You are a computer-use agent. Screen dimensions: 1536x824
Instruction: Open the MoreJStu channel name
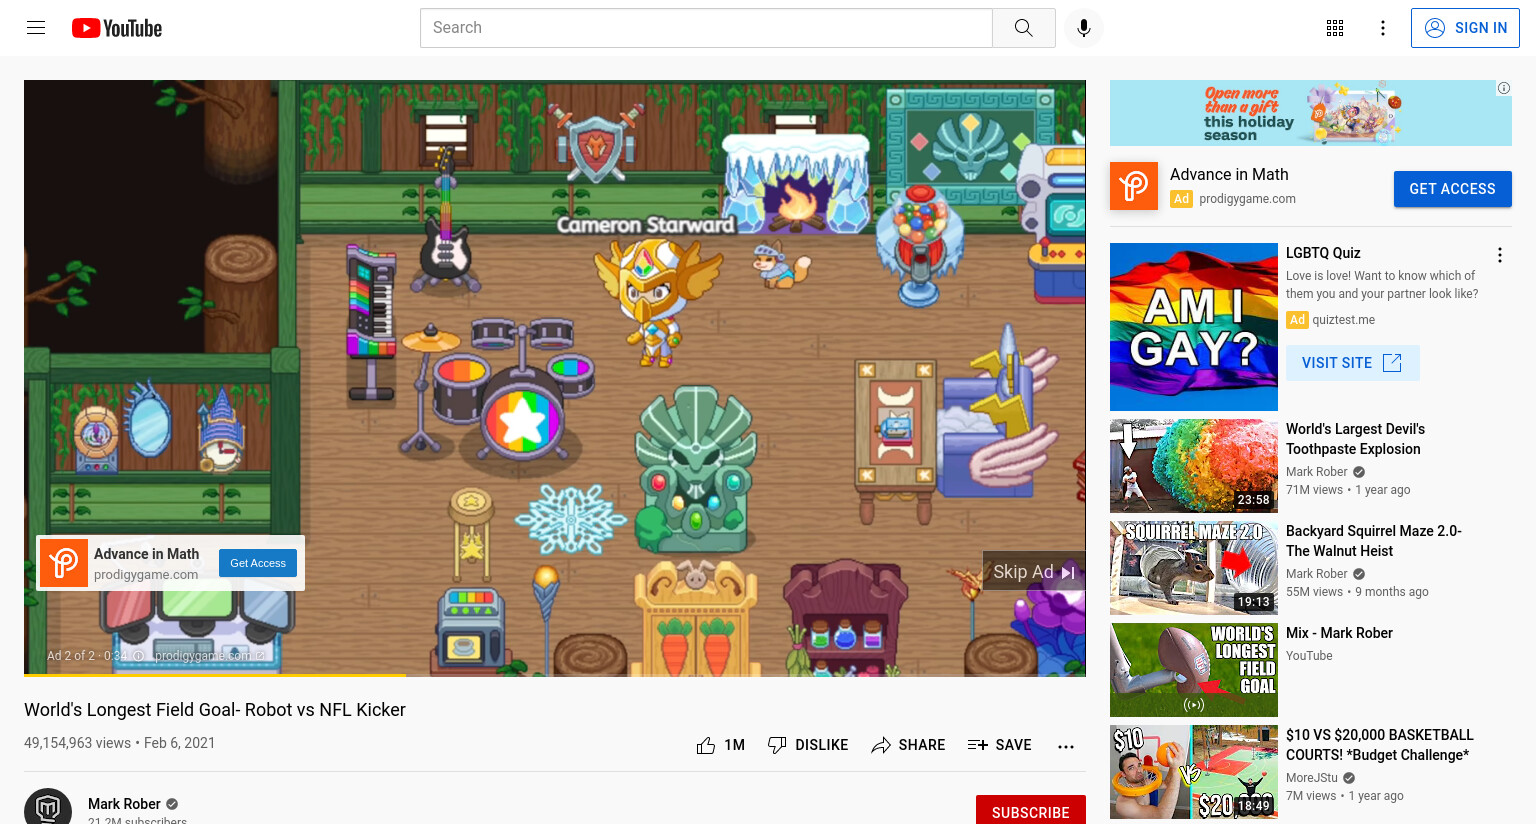[1312, 778]
